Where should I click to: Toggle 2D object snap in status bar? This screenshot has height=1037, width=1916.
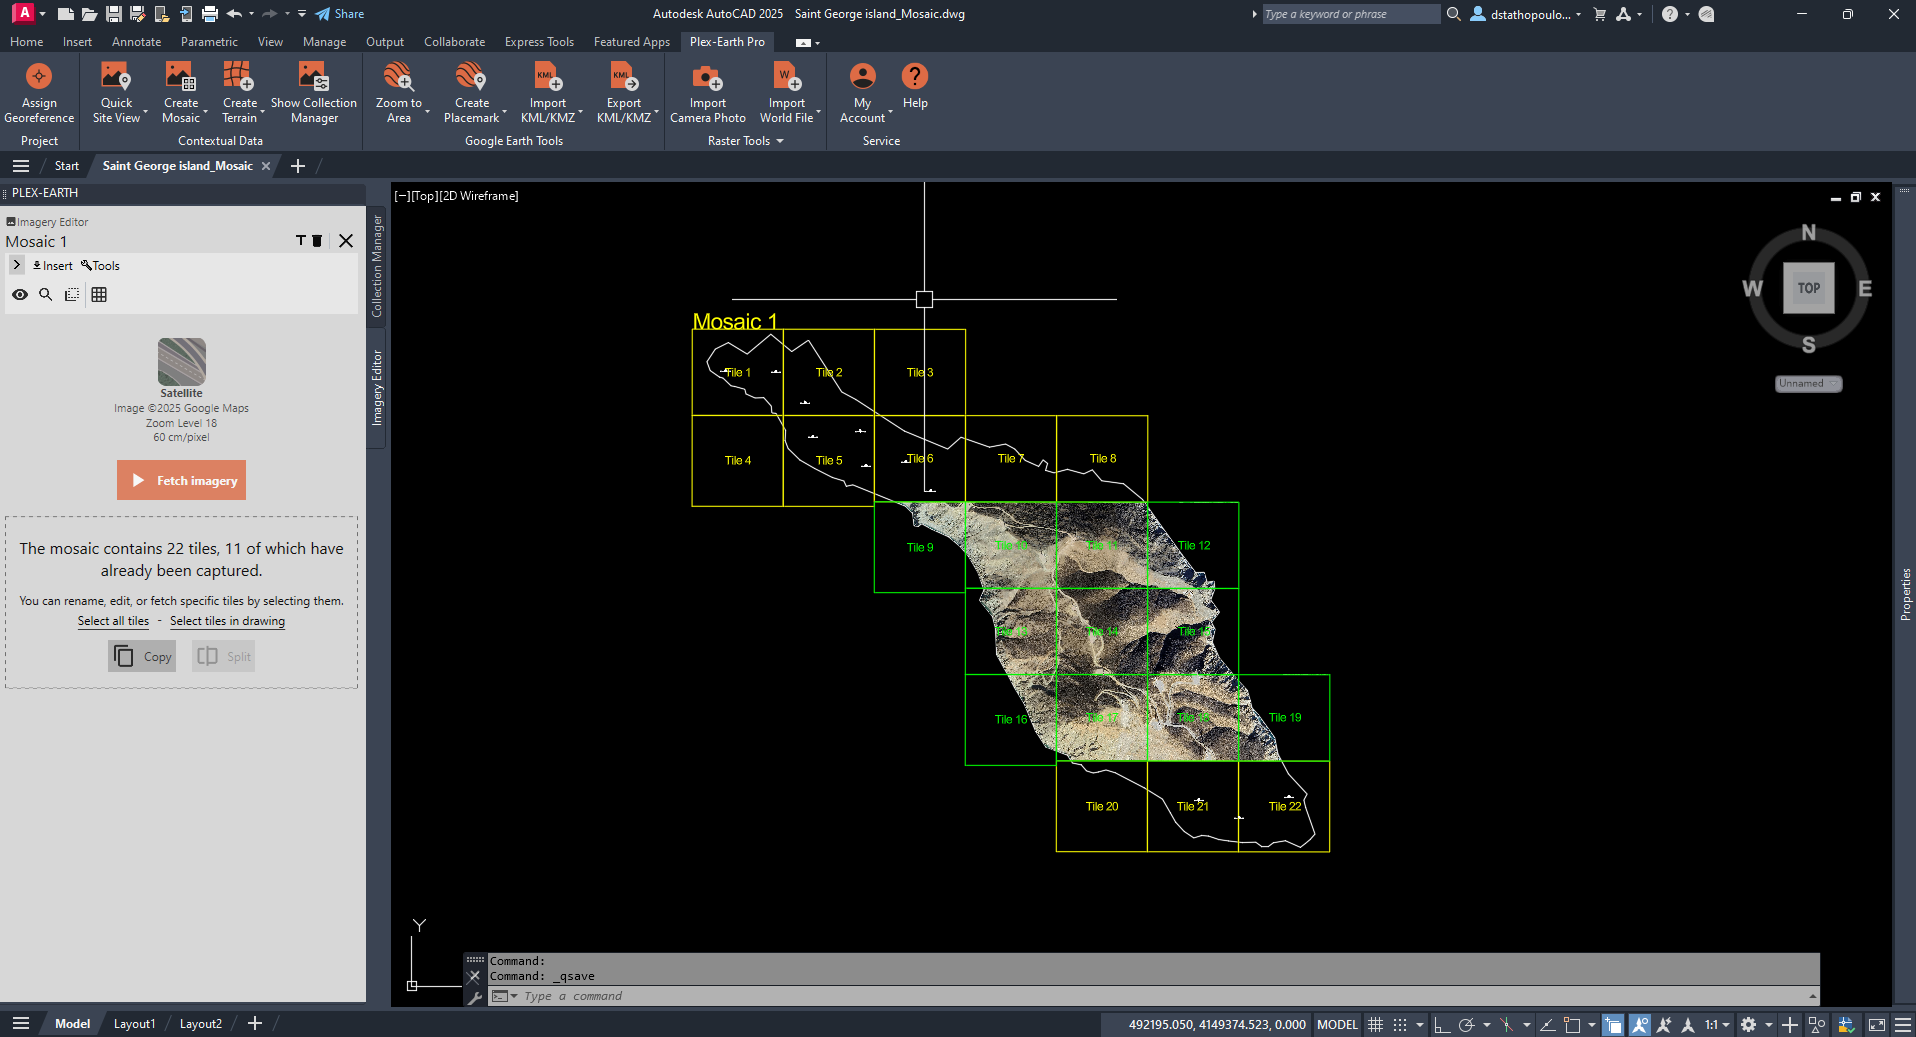tap(1572, 1024)
